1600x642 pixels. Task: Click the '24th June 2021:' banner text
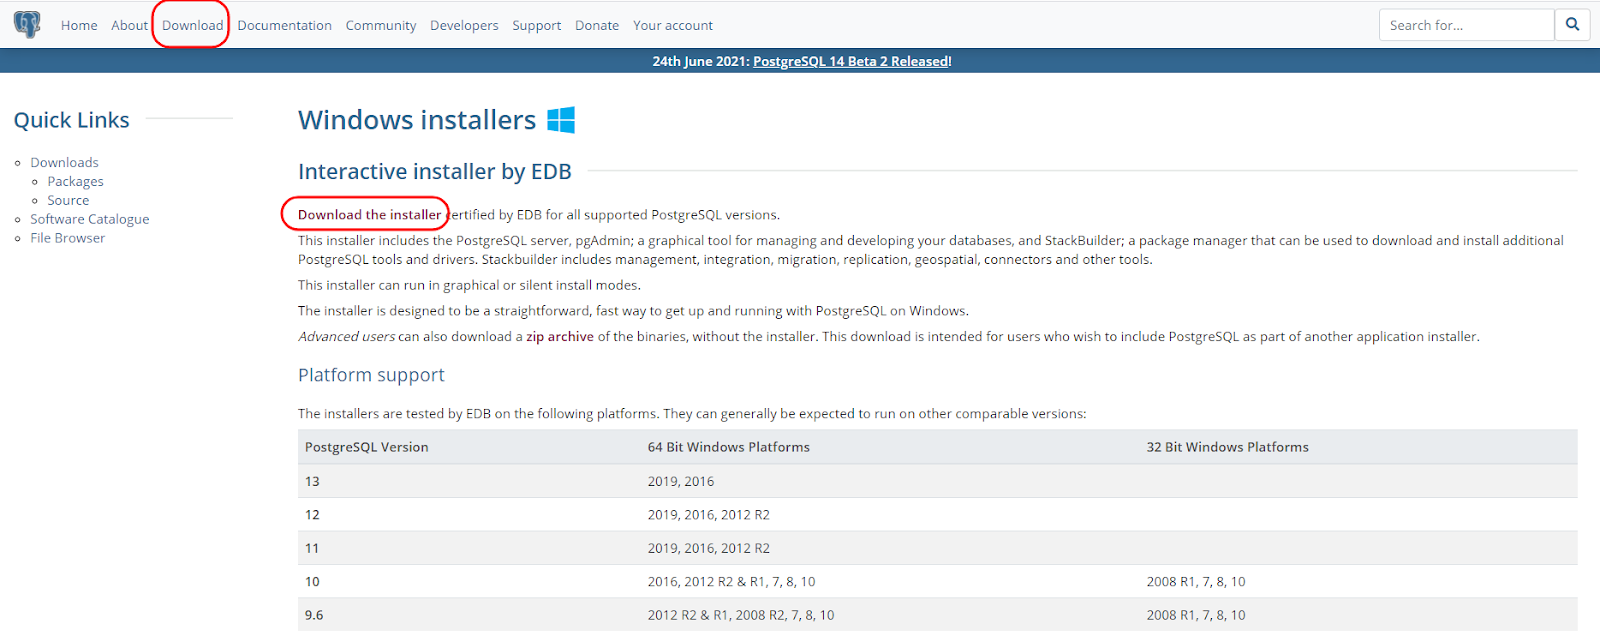[x=700, y=61]
